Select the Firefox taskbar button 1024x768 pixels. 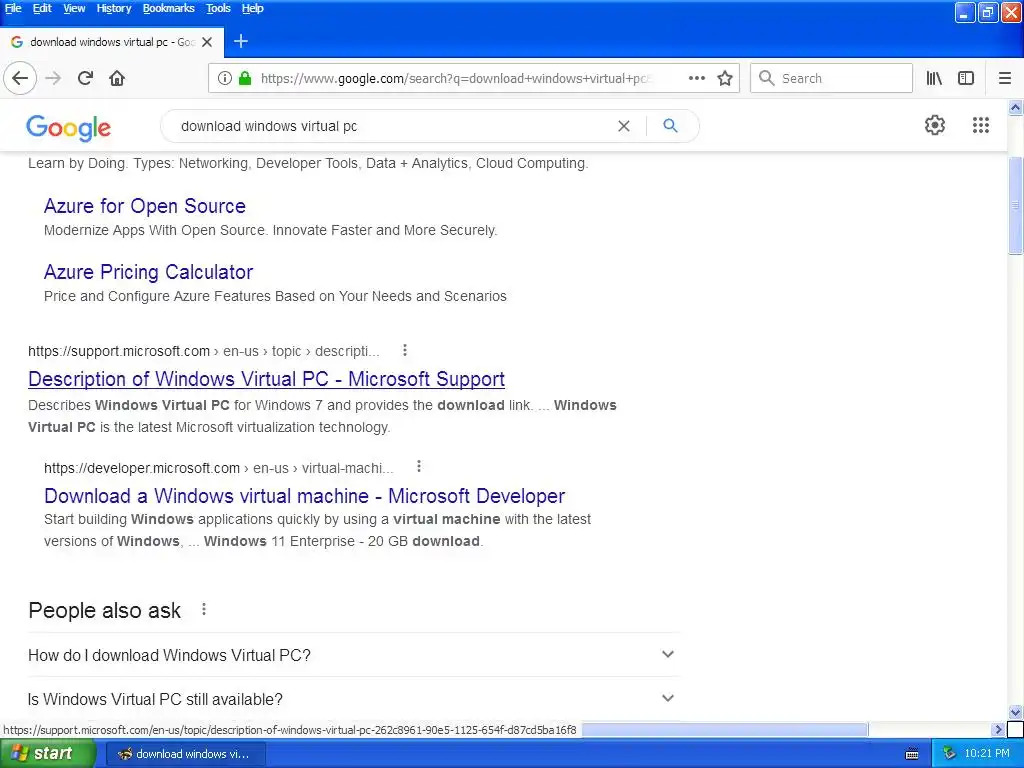(185, 754)
